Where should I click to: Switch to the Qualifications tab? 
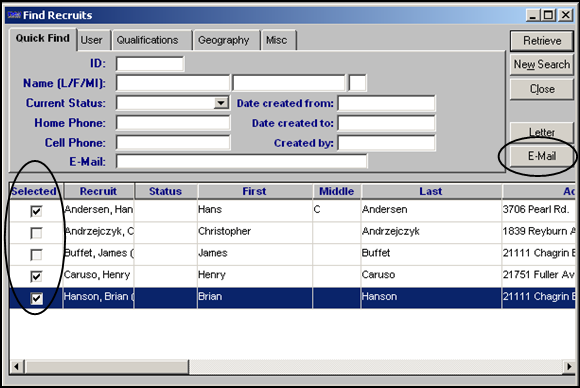pos(148,40)
